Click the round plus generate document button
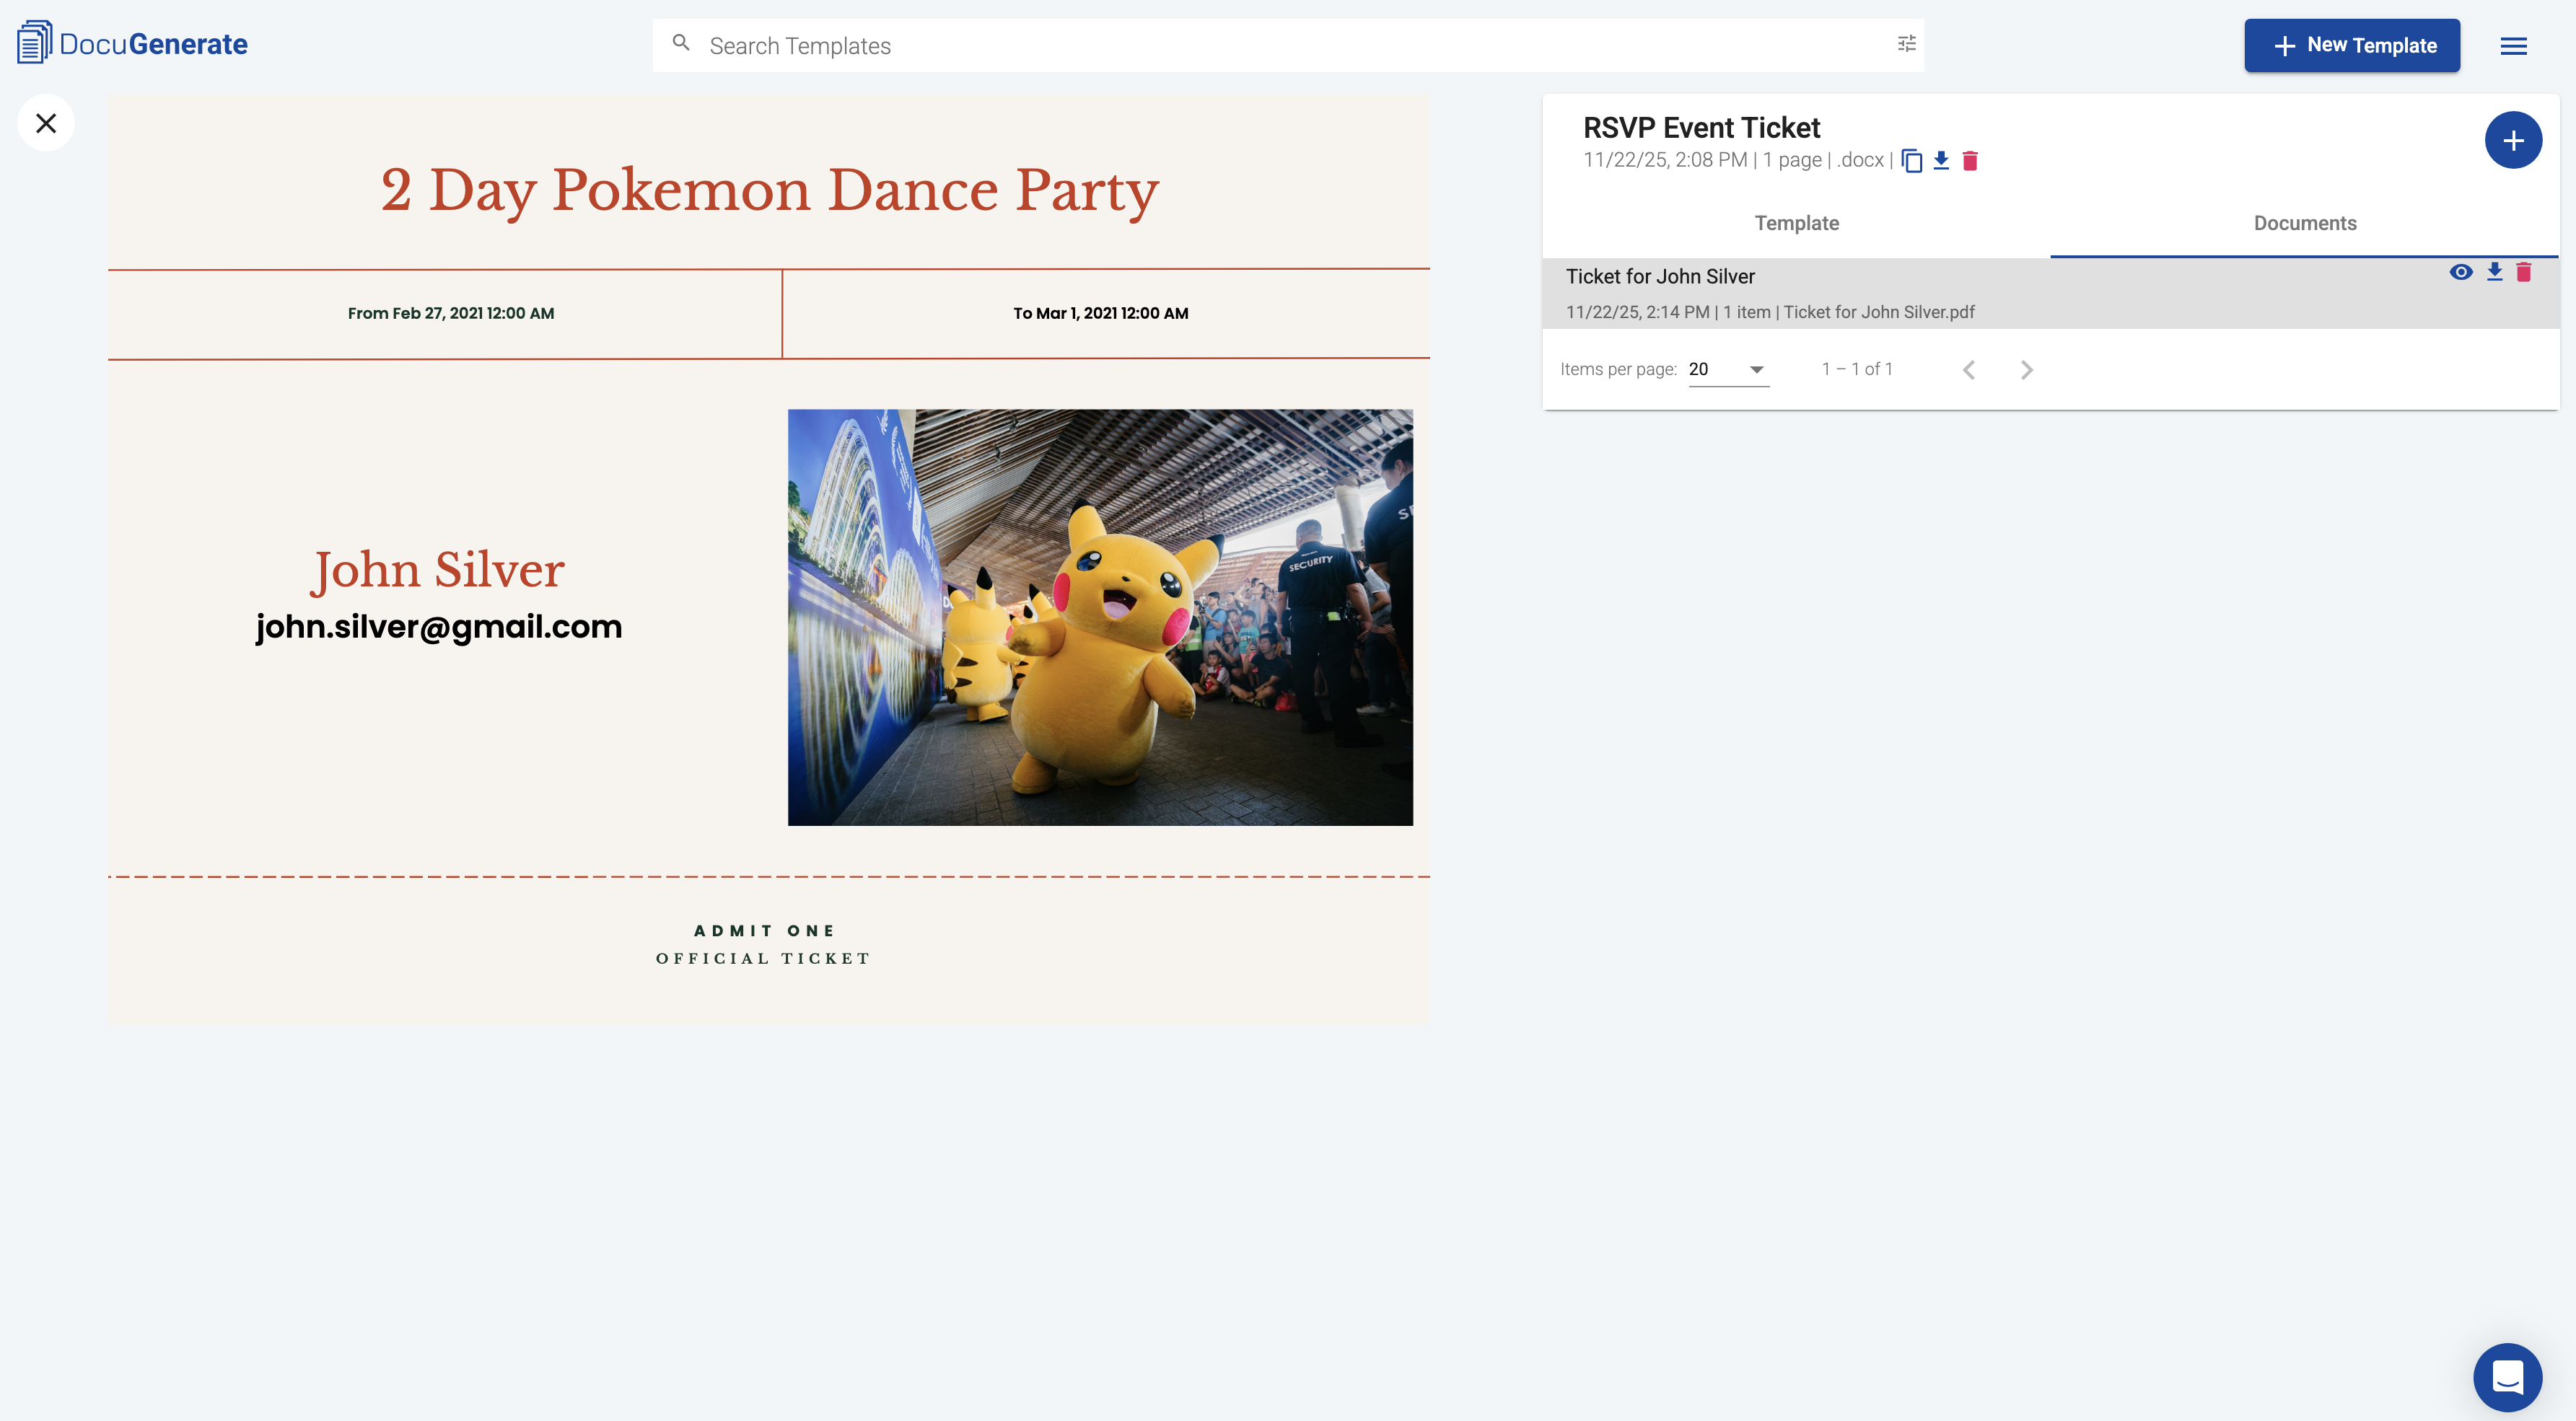 2513,140
